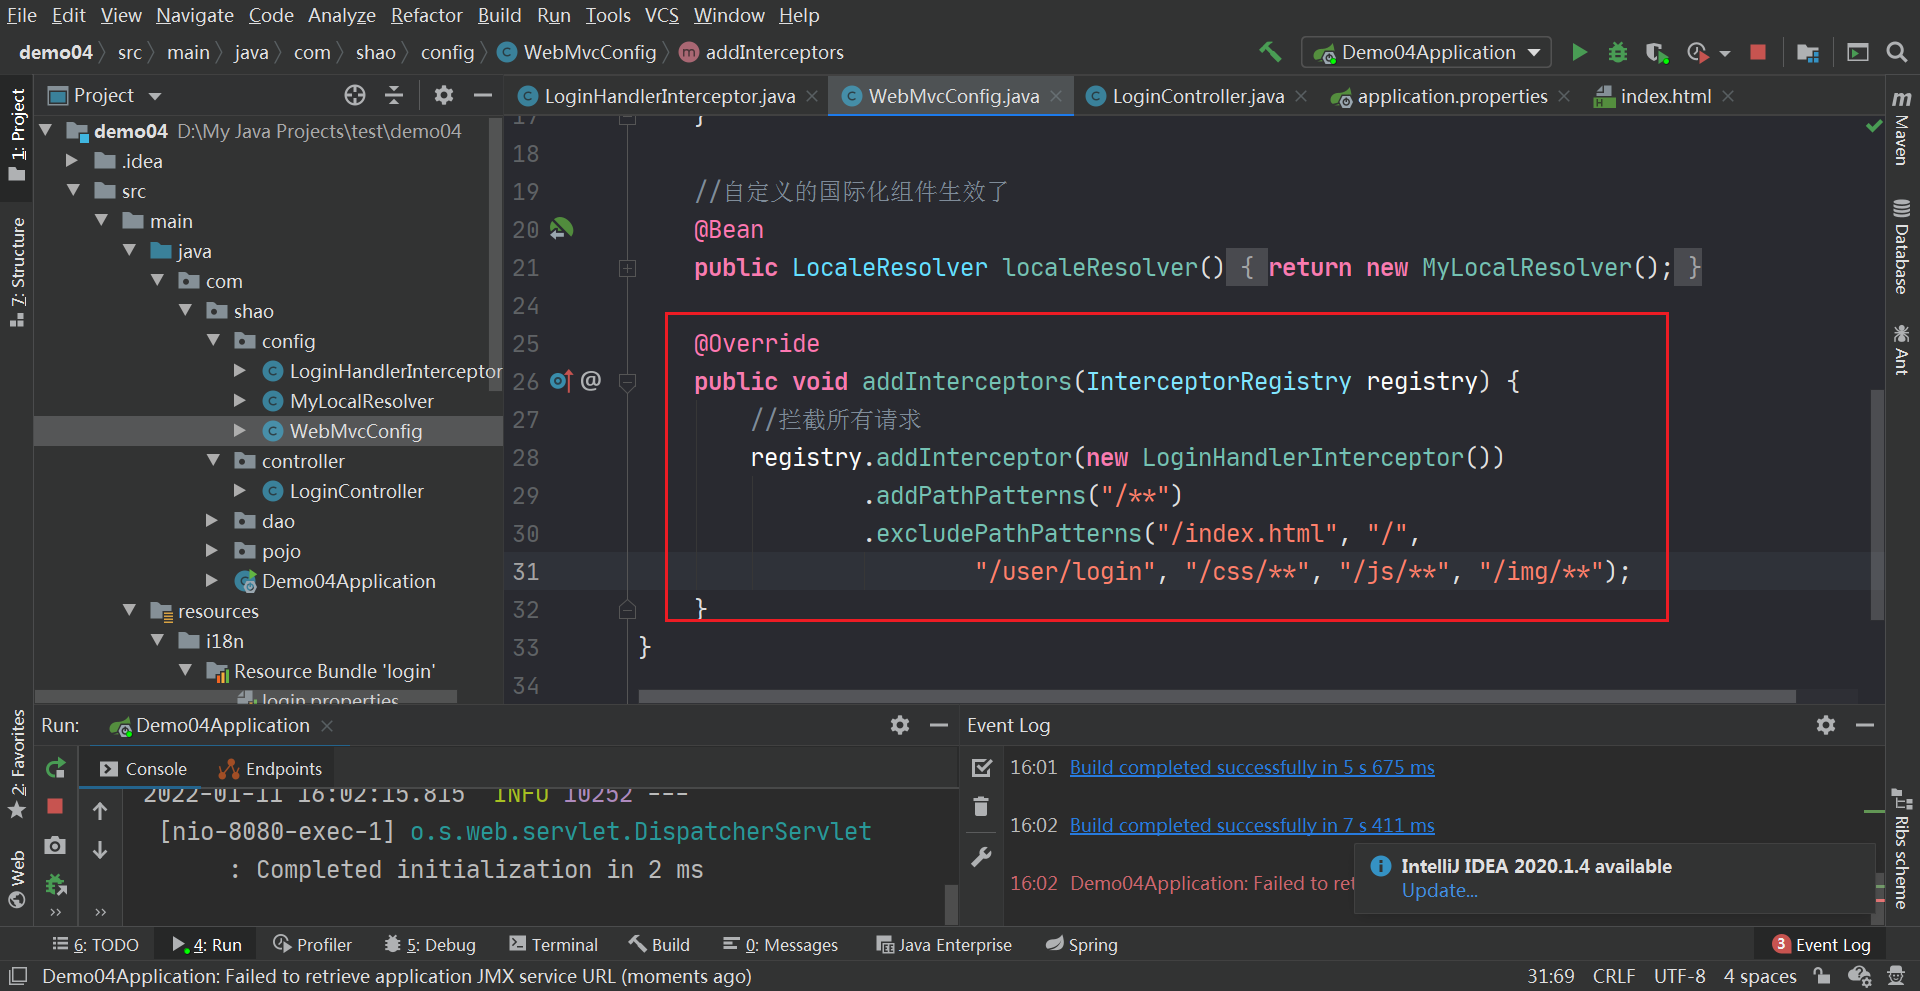Collapse the resources folder node
The width and height of the screenshot is (1920, 991).
[x=129, y=611]
